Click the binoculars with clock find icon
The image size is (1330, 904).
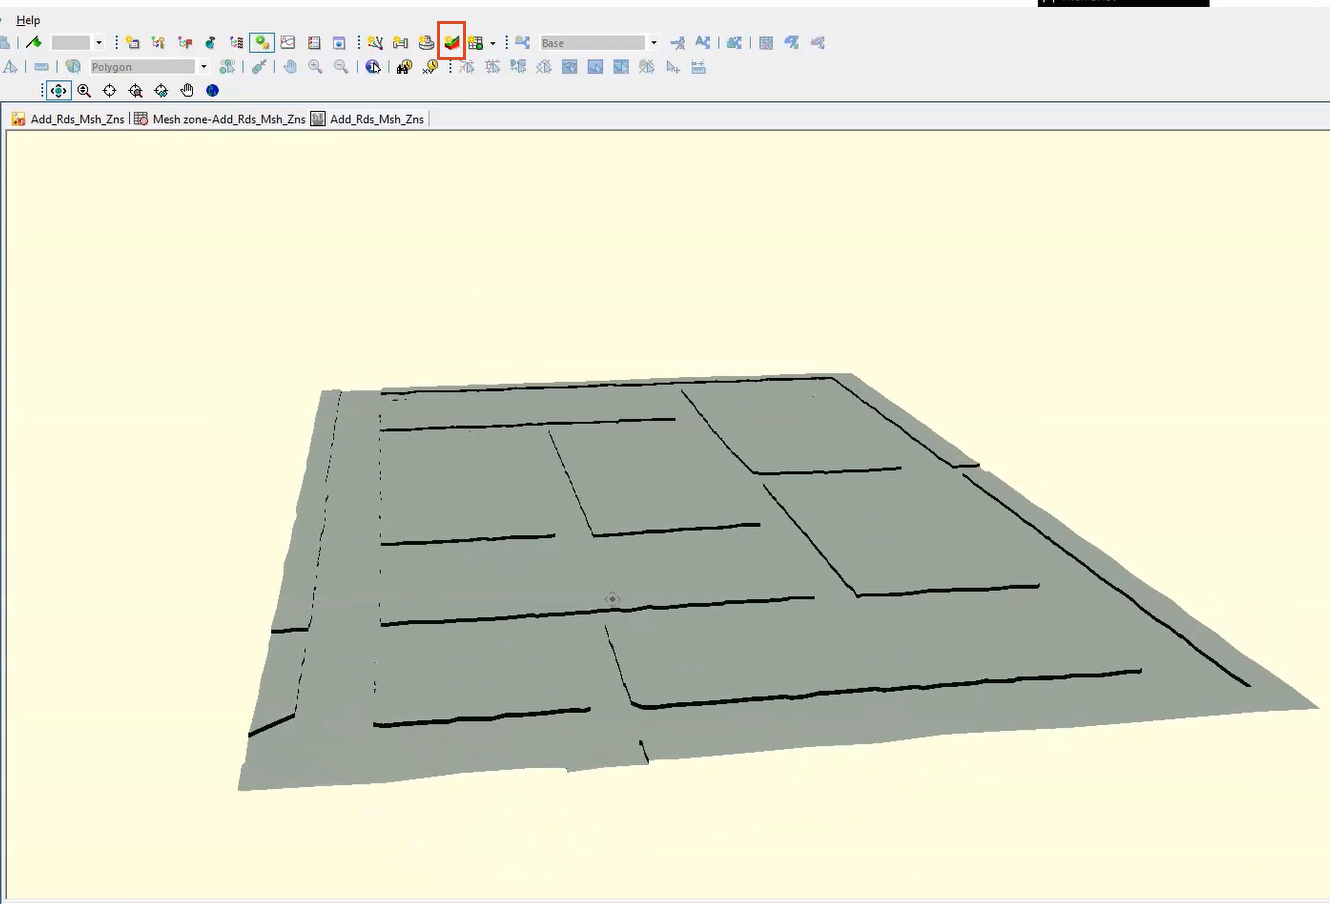[x=404, y=66]
